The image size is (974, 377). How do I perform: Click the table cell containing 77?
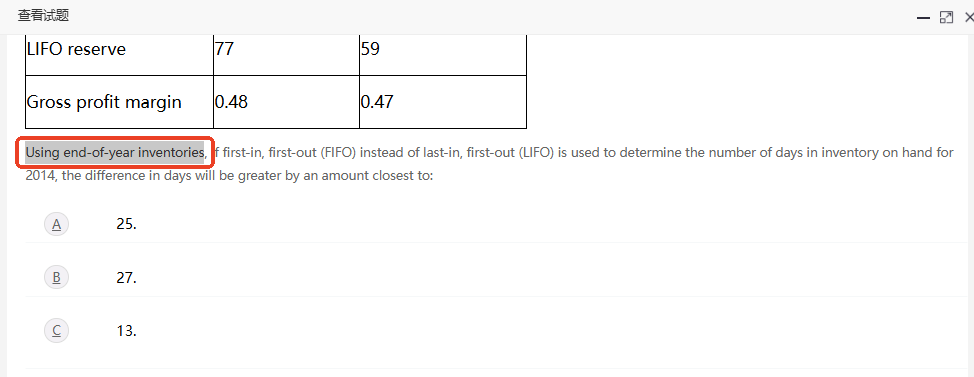pyautogui.click(x=286, y=55)
